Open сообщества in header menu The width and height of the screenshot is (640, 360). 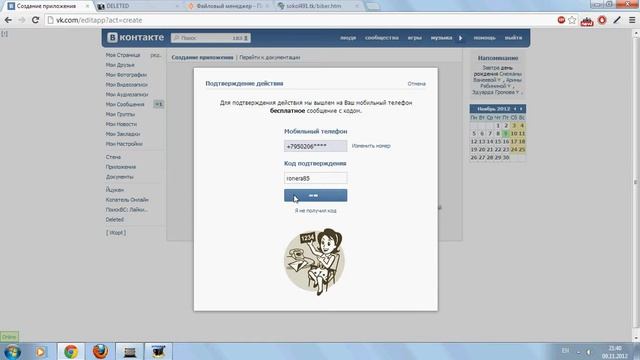pos(382,38)
